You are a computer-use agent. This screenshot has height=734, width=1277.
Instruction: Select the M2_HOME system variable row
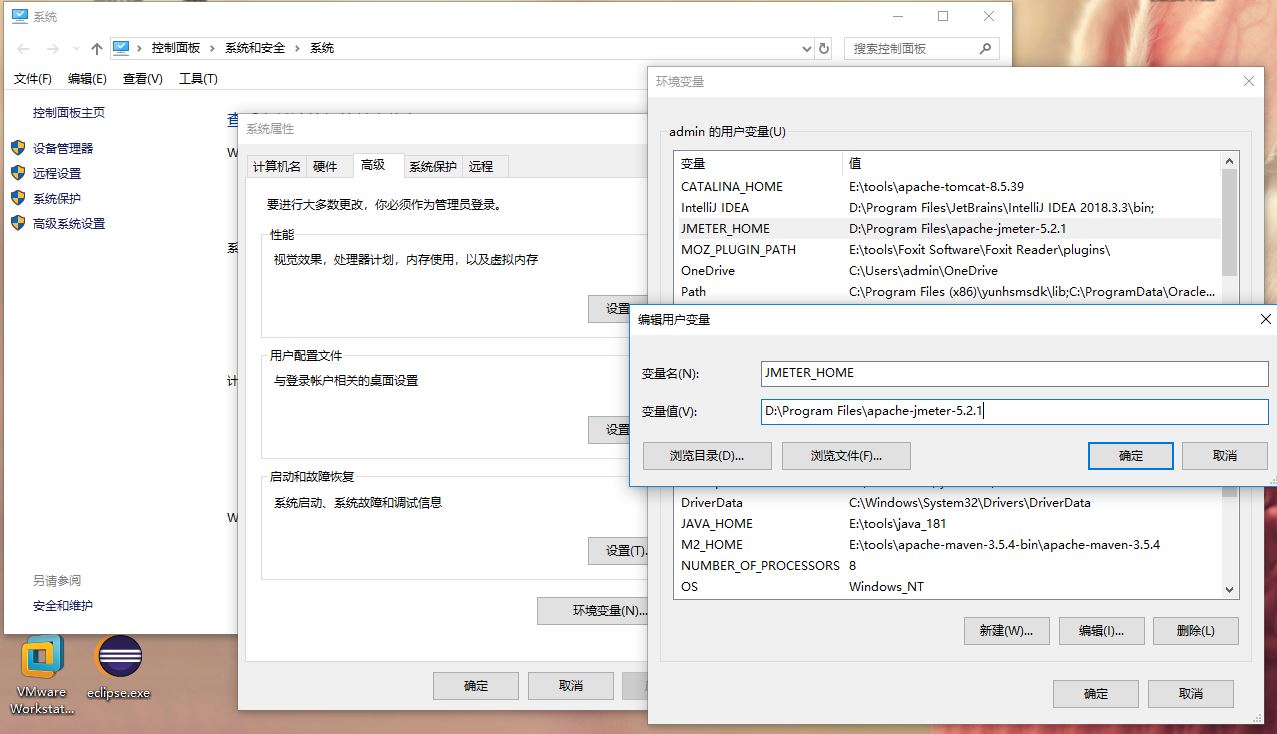pos(948,544)
